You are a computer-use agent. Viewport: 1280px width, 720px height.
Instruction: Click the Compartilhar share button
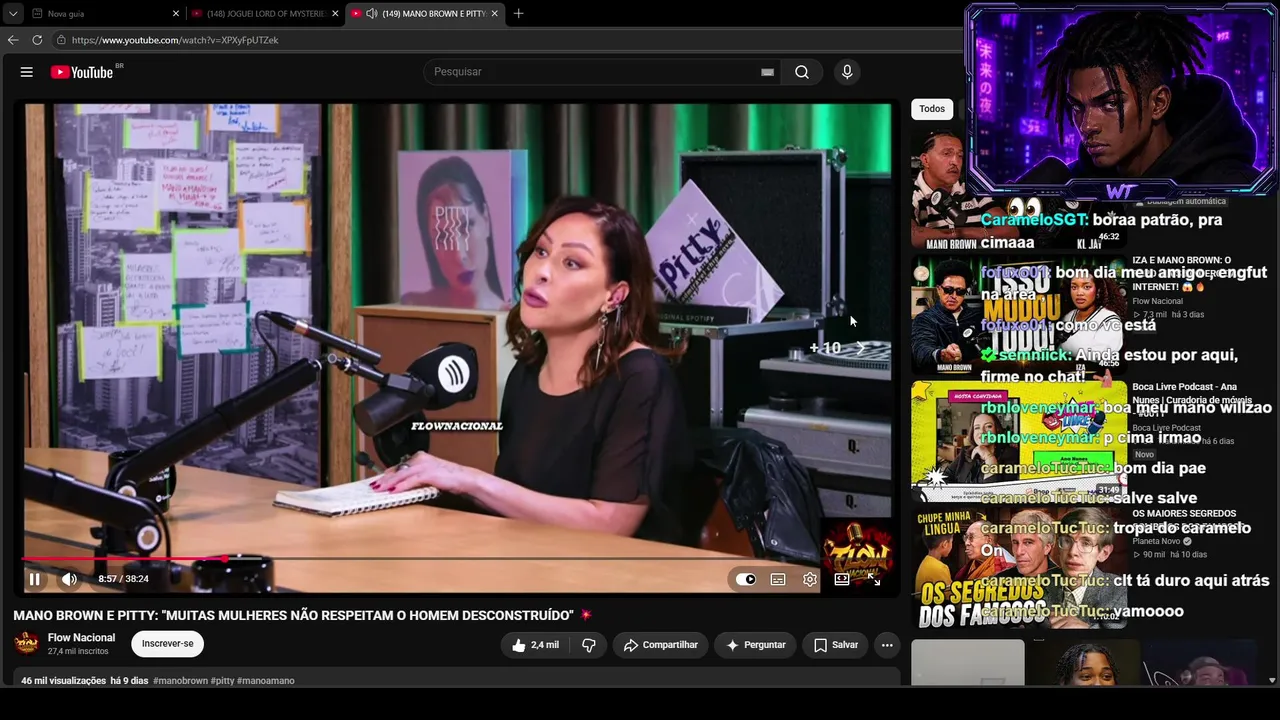pos(661,645)
